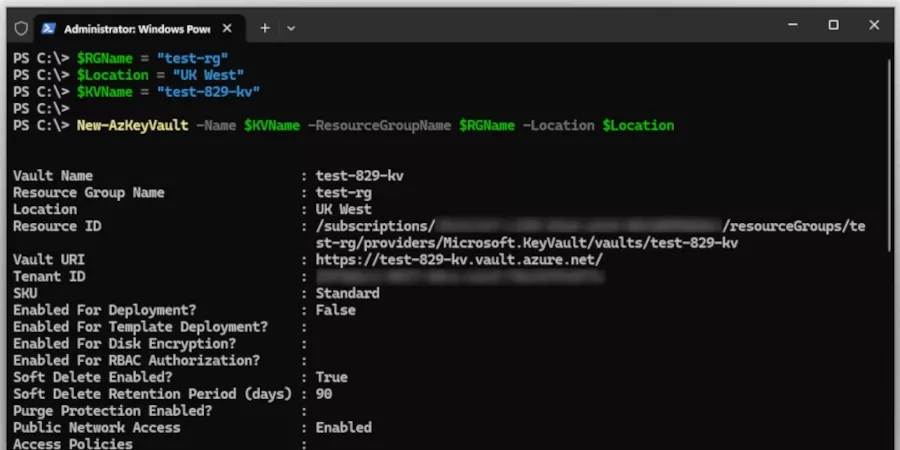Maximize the terminal window
Screen dimensions: 900x450
tap(833, 26)
